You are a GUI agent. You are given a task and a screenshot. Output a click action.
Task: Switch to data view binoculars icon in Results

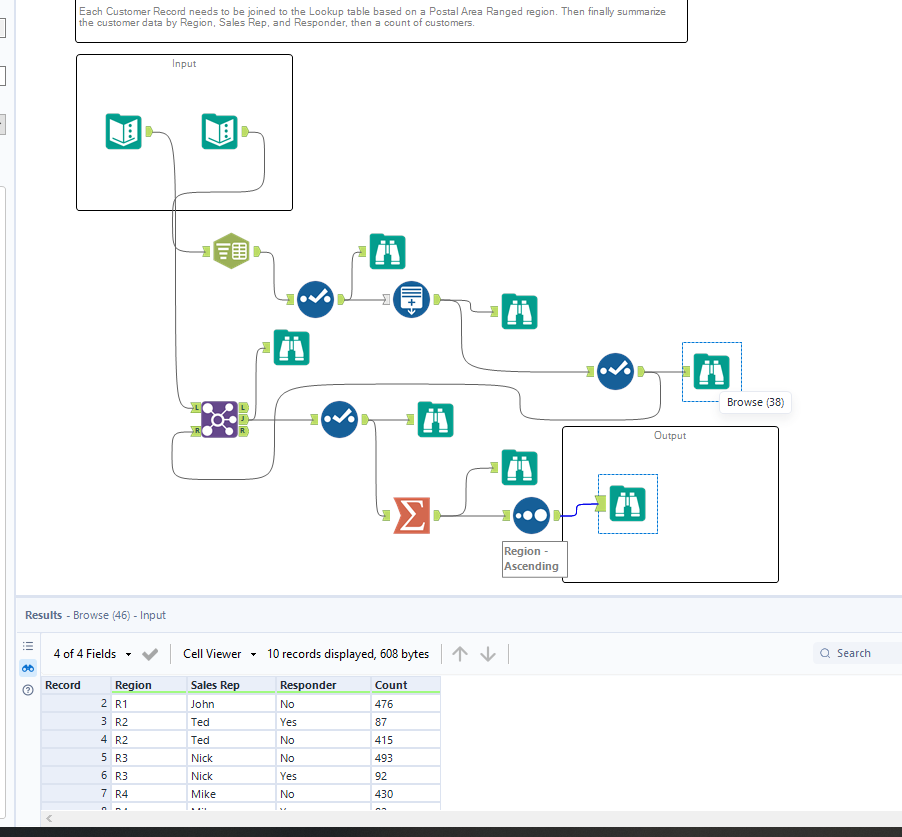tap(28, 668)
